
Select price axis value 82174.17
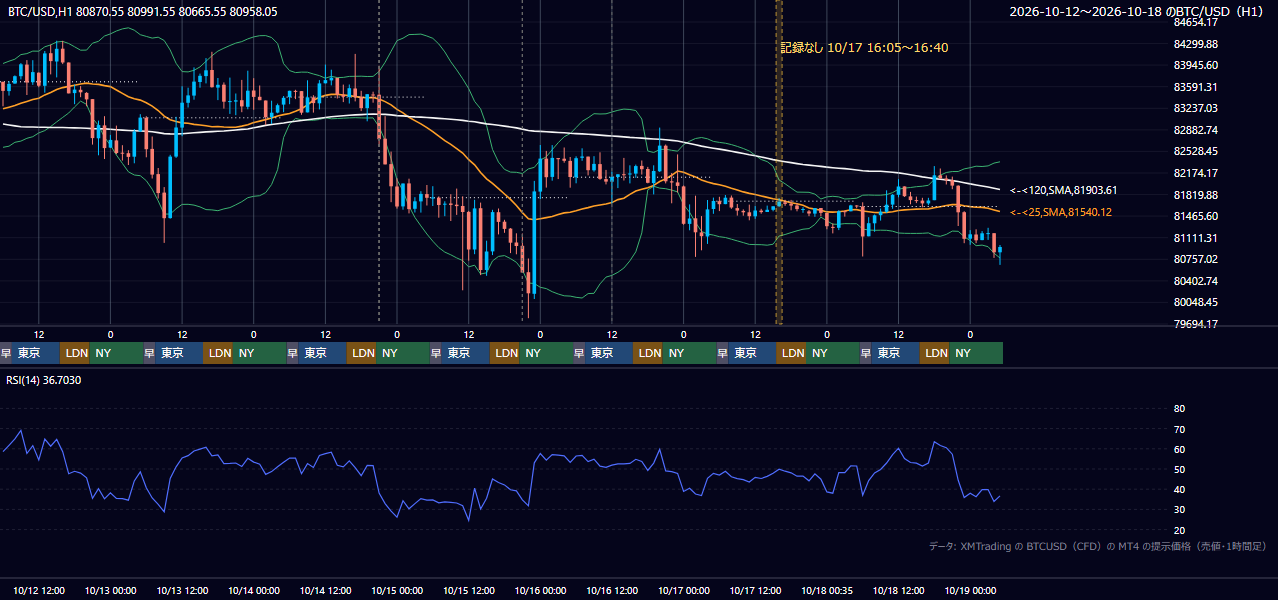(1195, 173)
